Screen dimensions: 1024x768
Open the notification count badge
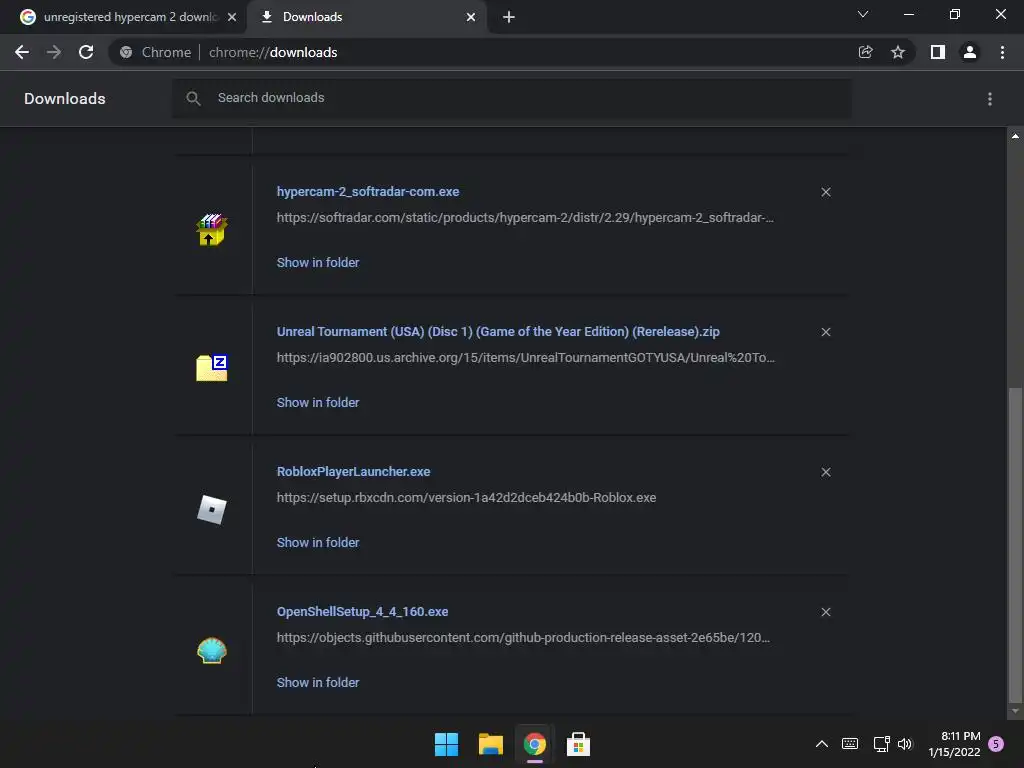[996, 744]
